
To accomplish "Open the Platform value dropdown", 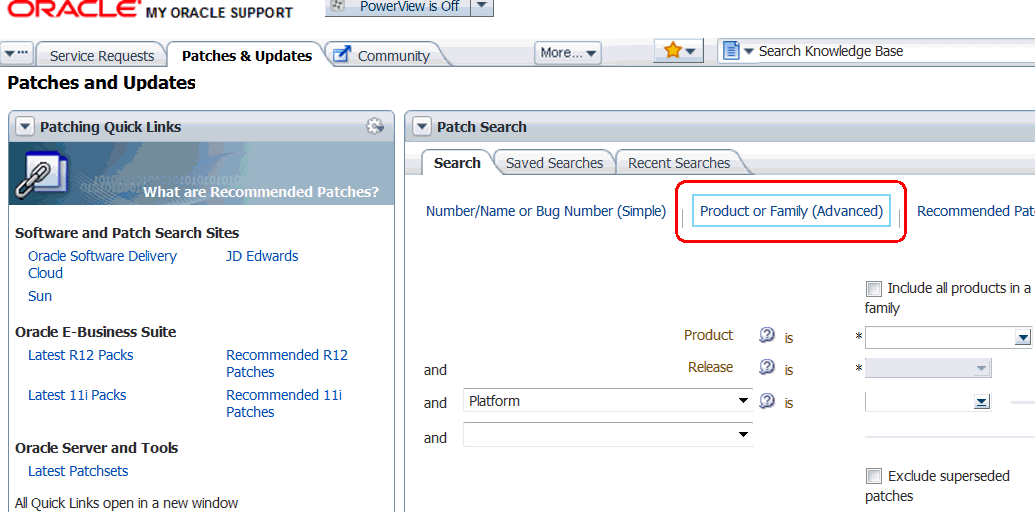I will [x=981, y=402].
